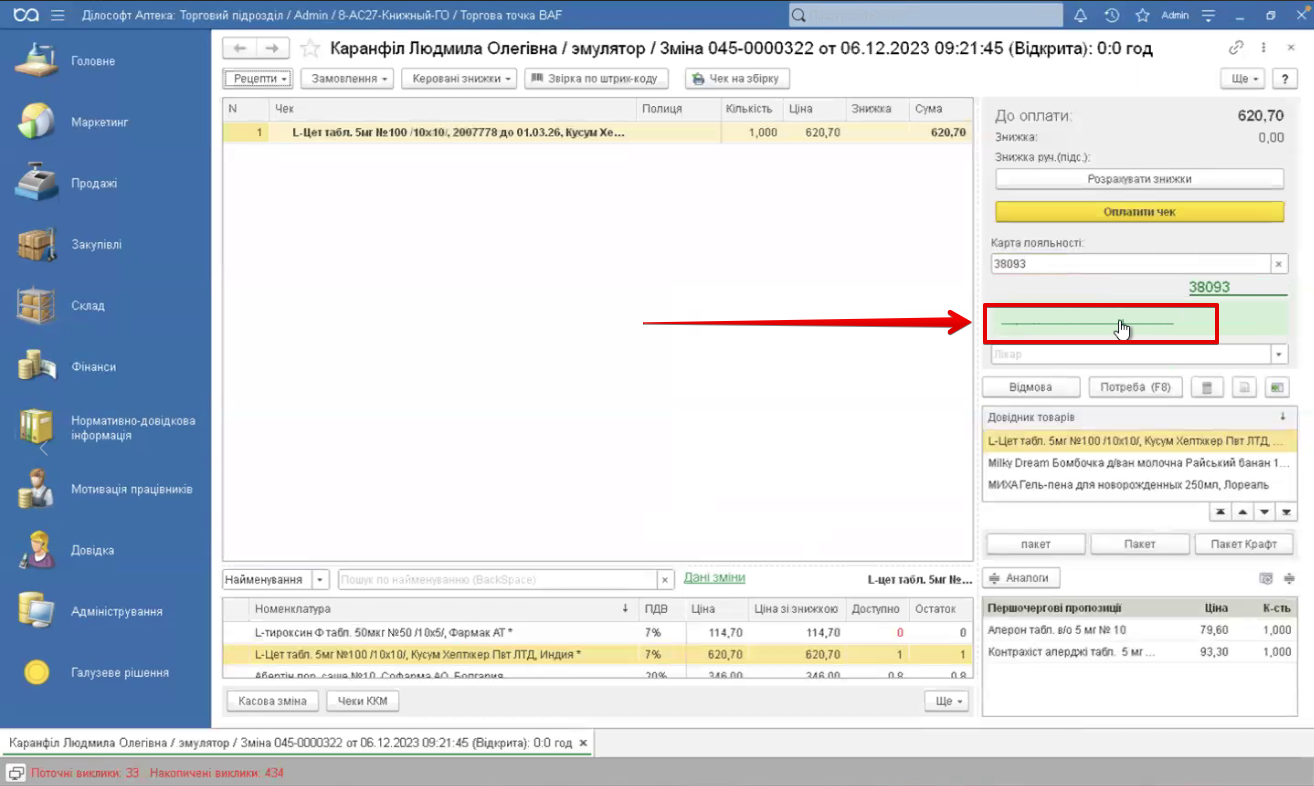Expand the Керовані знижки dropdown
This screenshot has width=1314, height=786.
tap(463, 79)
